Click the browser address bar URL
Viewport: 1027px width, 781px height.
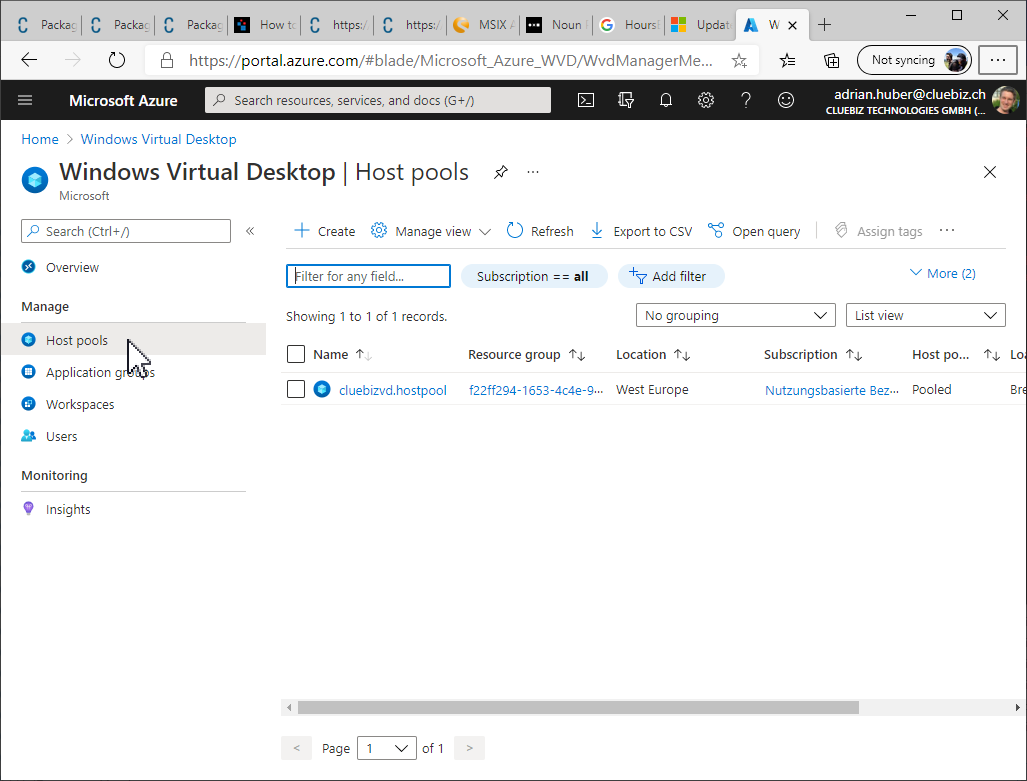point(451,61)
